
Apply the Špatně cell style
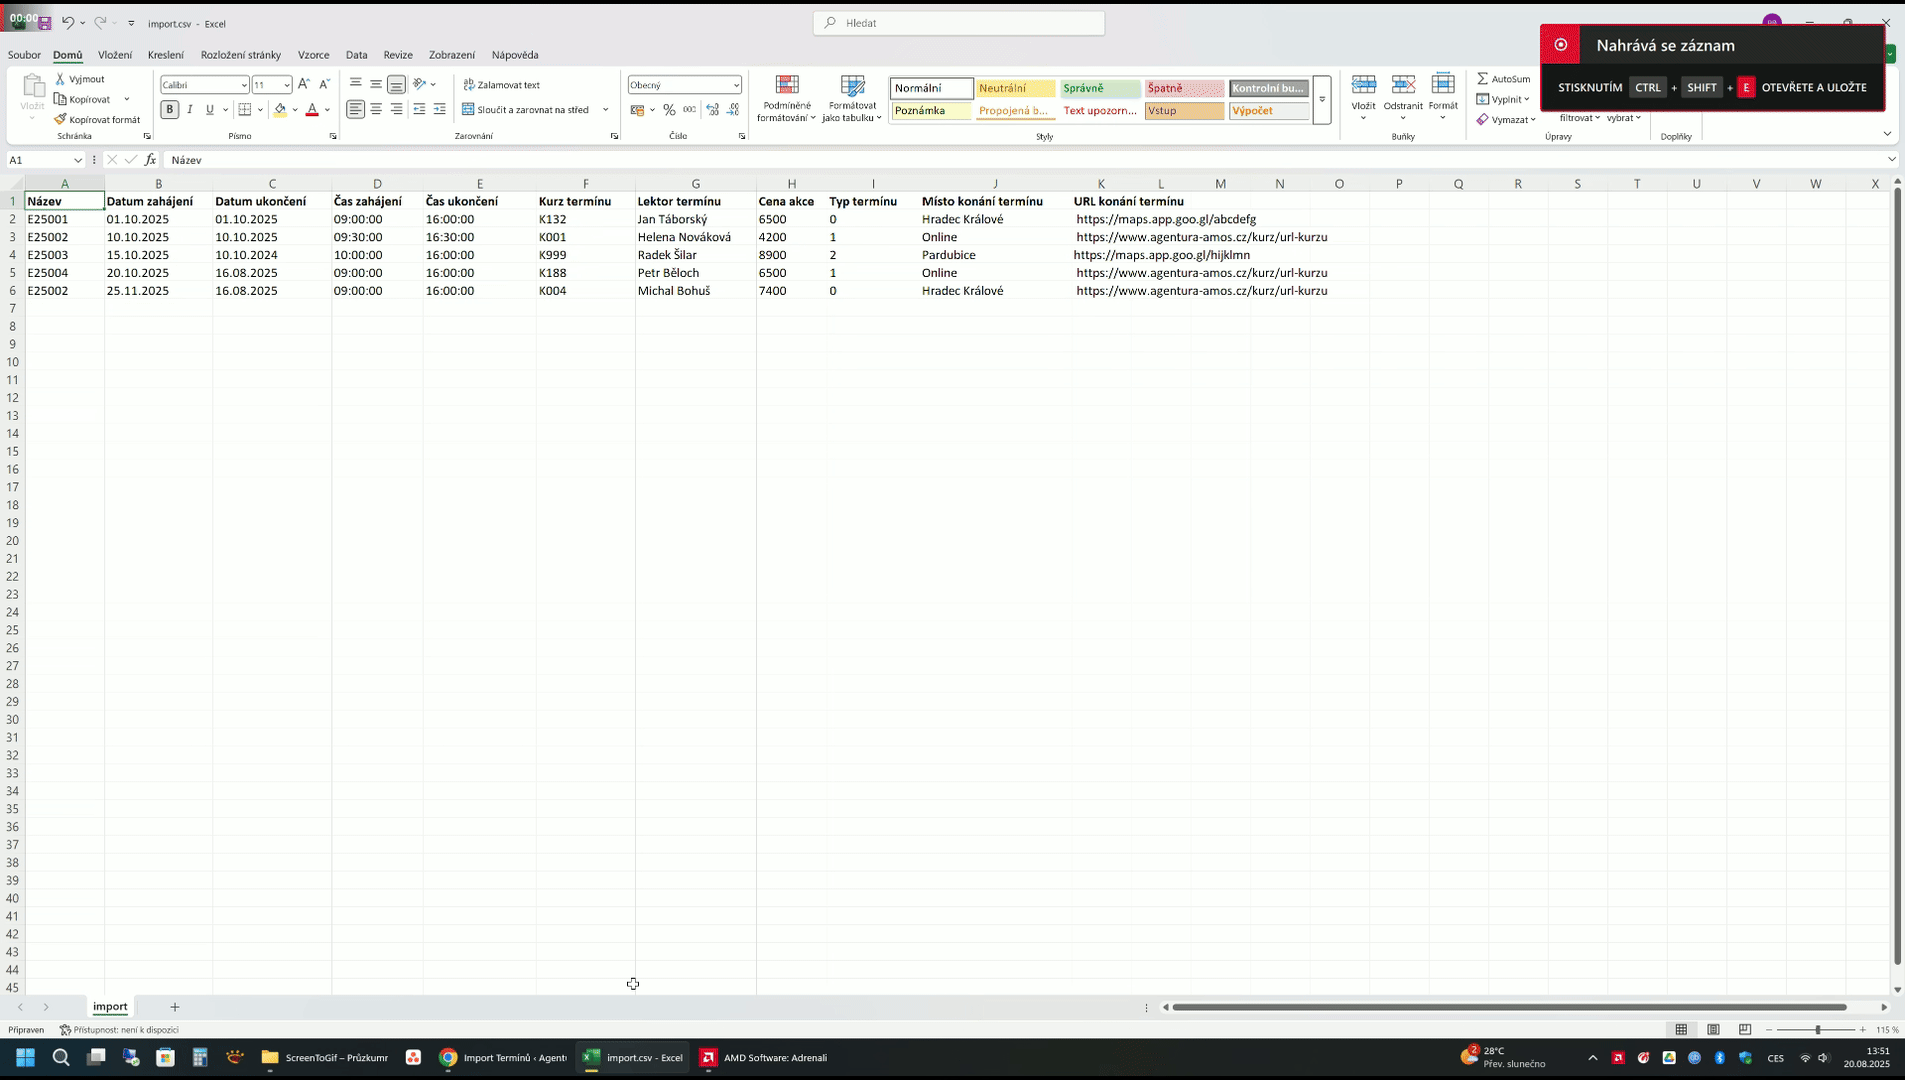tap(1184, 89)
